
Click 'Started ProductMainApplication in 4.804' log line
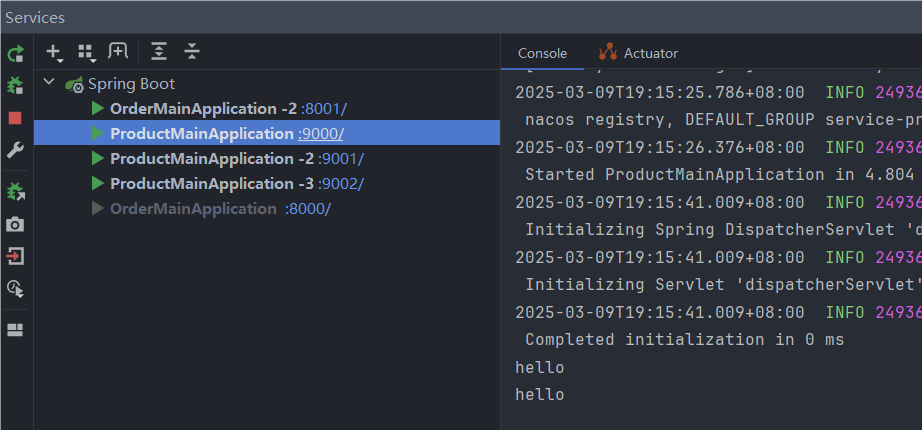pyautogui.click(x=719, y=175)
